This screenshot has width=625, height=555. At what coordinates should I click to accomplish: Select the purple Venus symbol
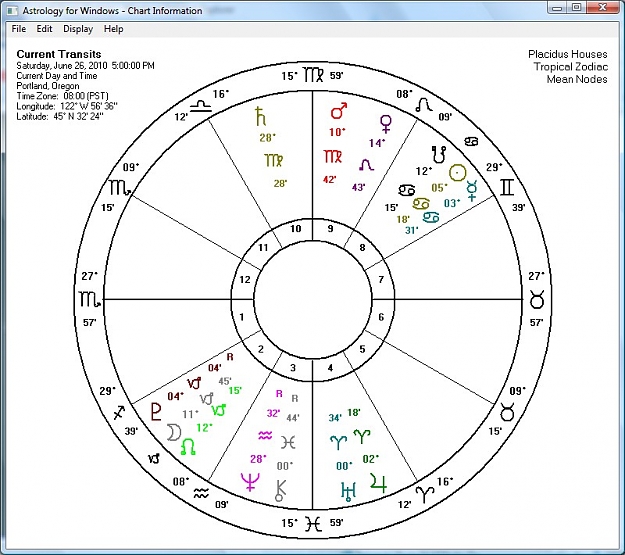pyautogui.click(x=385, y=124)
